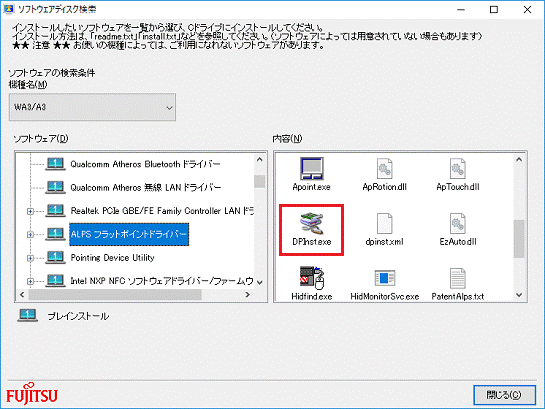Click the title bar application icon
The image size is (545, 409).
pyautogui.click(x=8, y=9)
